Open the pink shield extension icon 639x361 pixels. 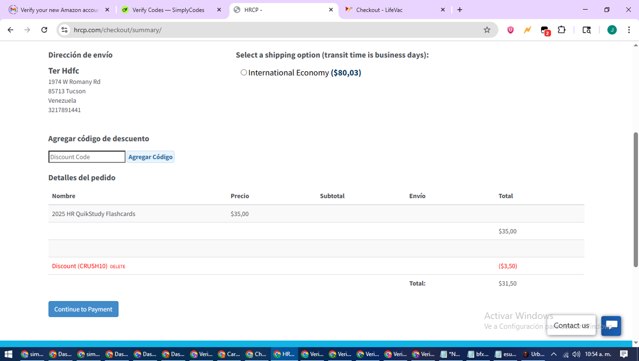(510, 30)
